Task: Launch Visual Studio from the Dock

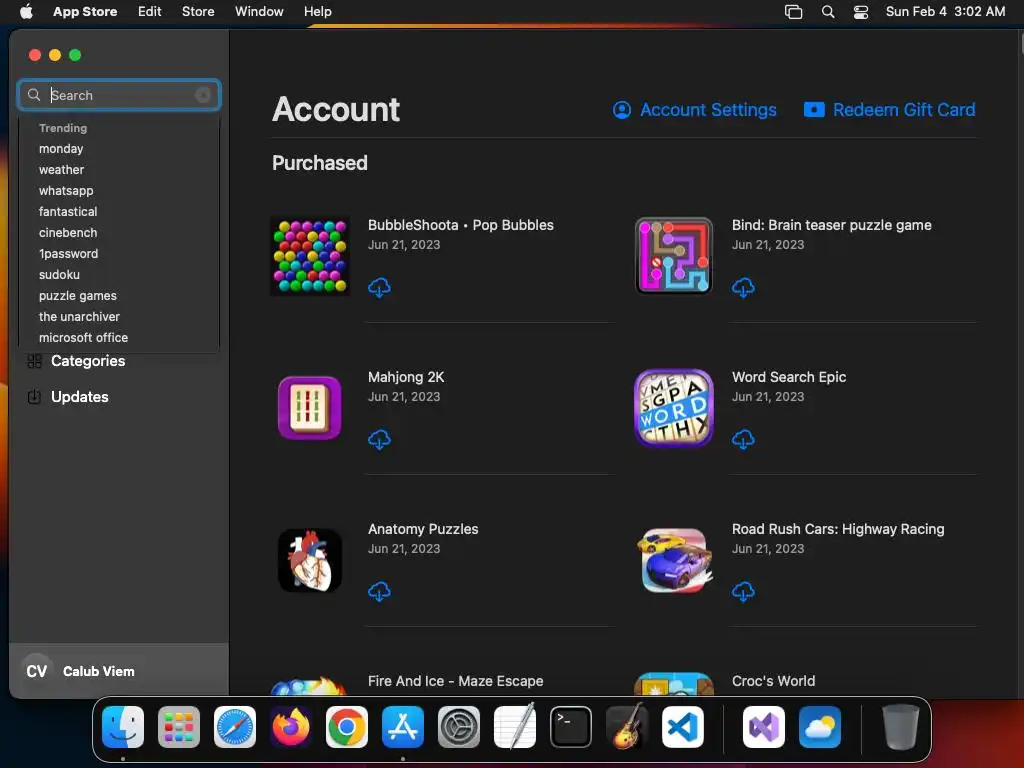Action: coord(763,727)
